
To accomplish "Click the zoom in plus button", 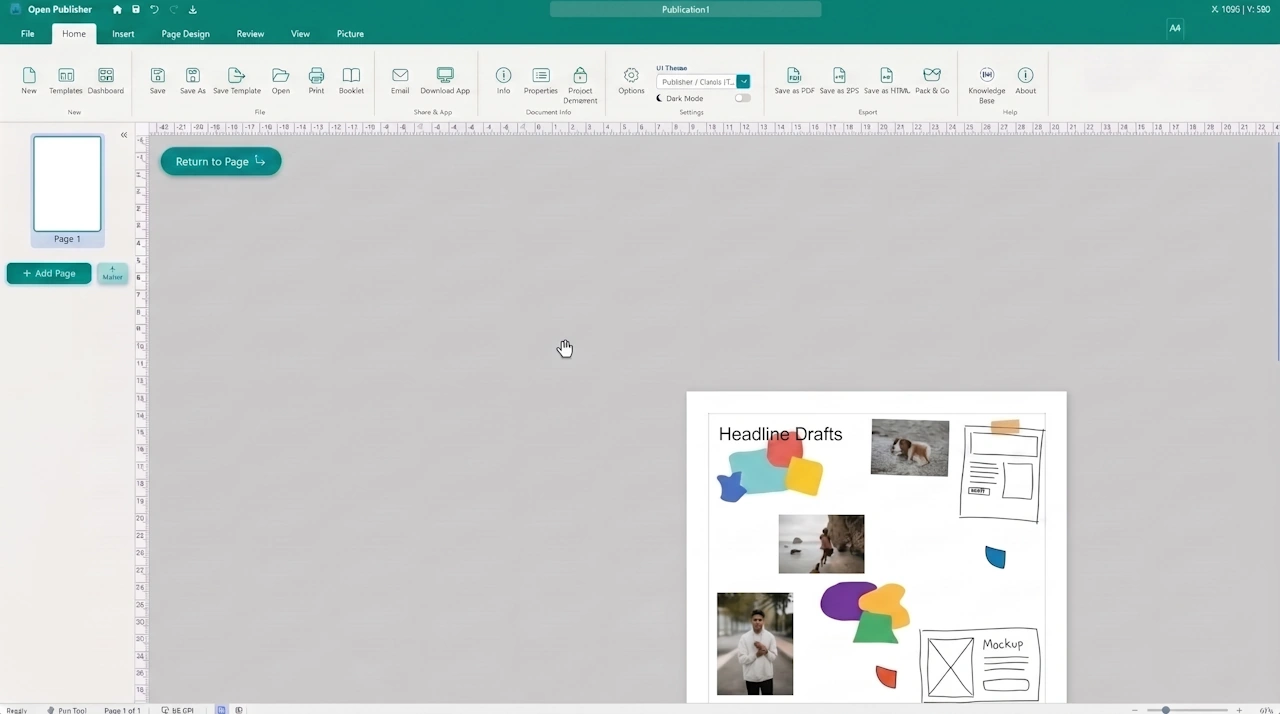I will (1239, 710).
